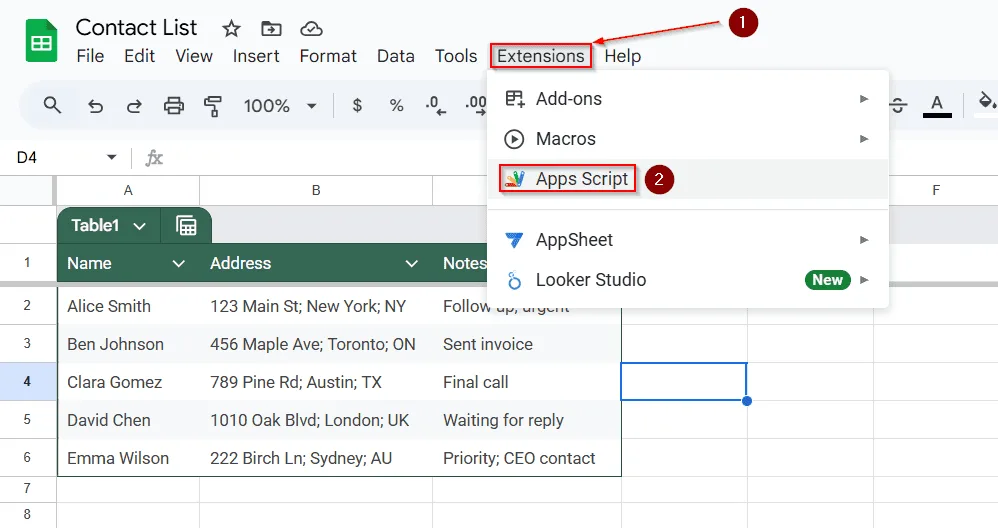The height and width of the screenshot is (528, 998).
Task: Click the Macros play icon
Action: tap(514, 139)
